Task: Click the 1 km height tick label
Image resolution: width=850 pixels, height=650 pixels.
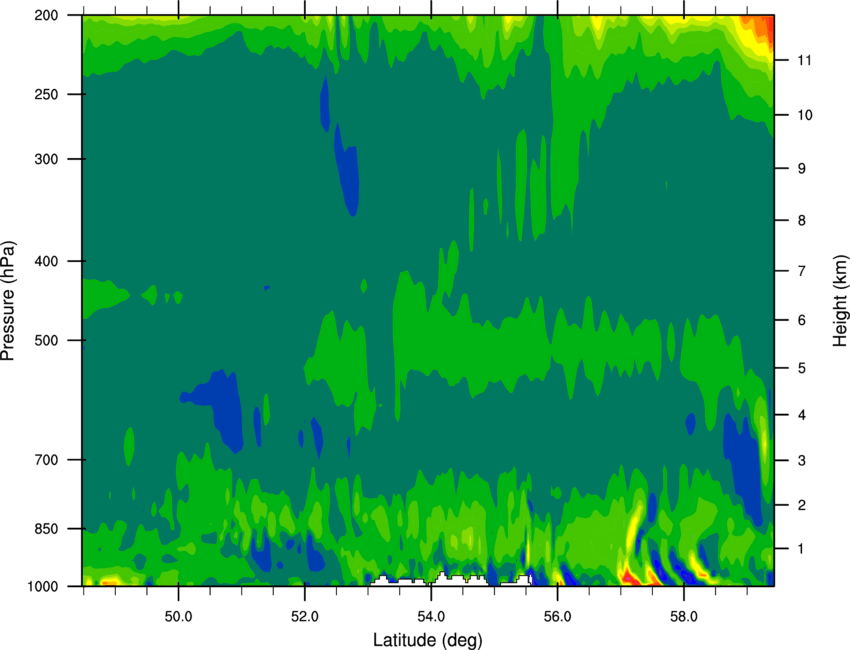Action: (802, 549)
